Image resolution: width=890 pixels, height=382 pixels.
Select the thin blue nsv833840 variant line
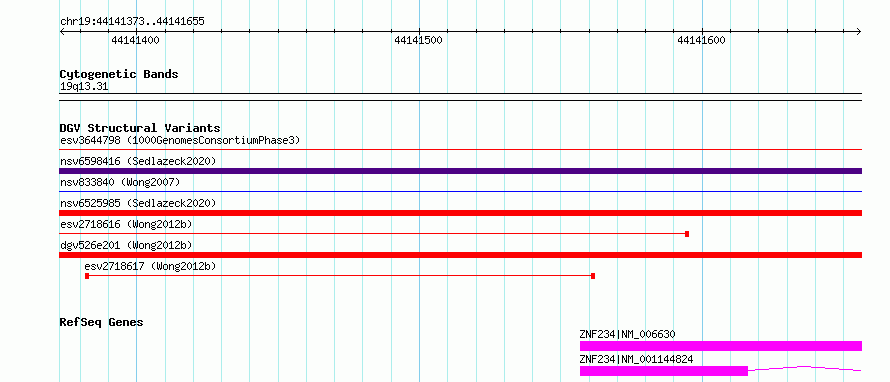461,192
